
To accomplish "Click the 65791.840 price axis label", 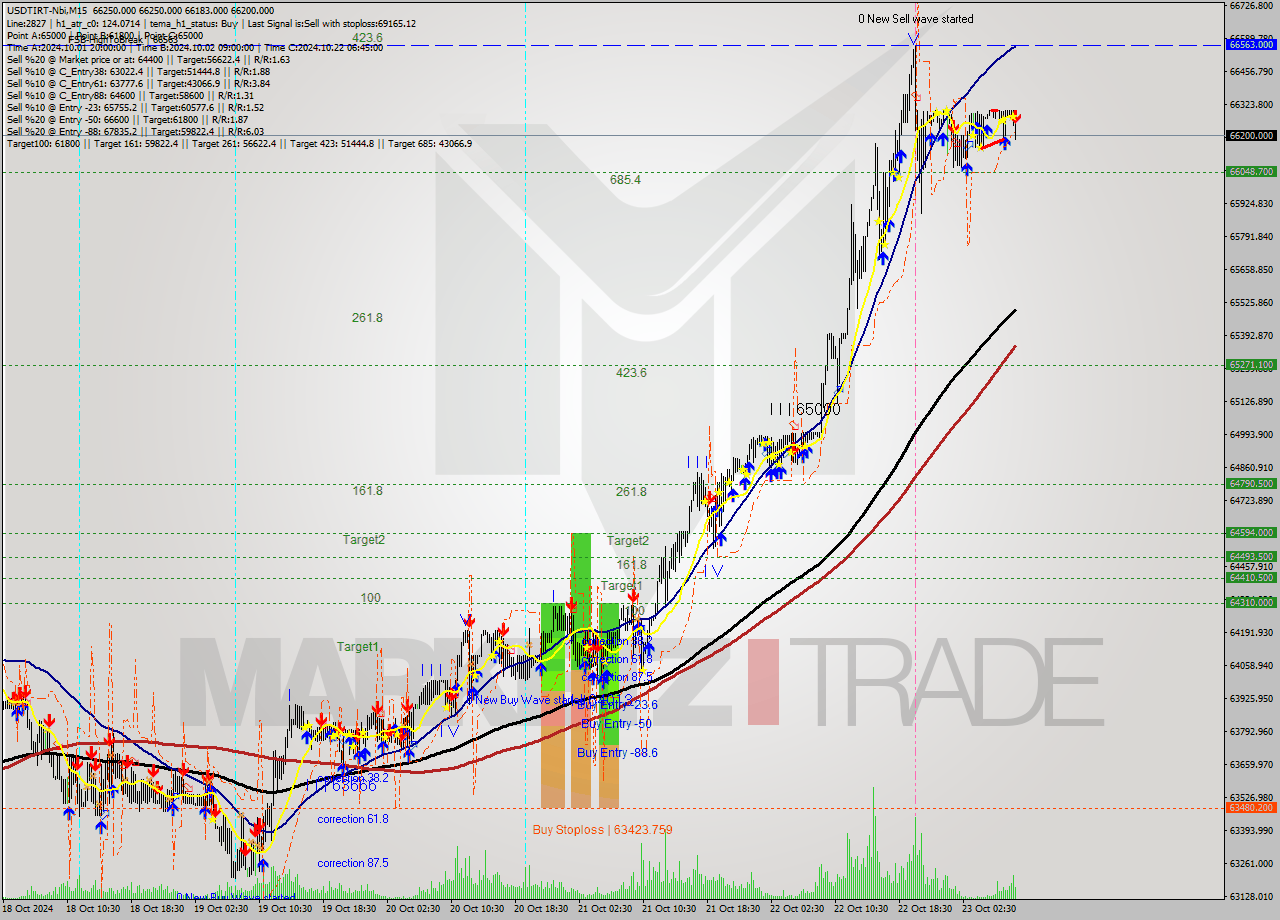I will point(1251,237).
